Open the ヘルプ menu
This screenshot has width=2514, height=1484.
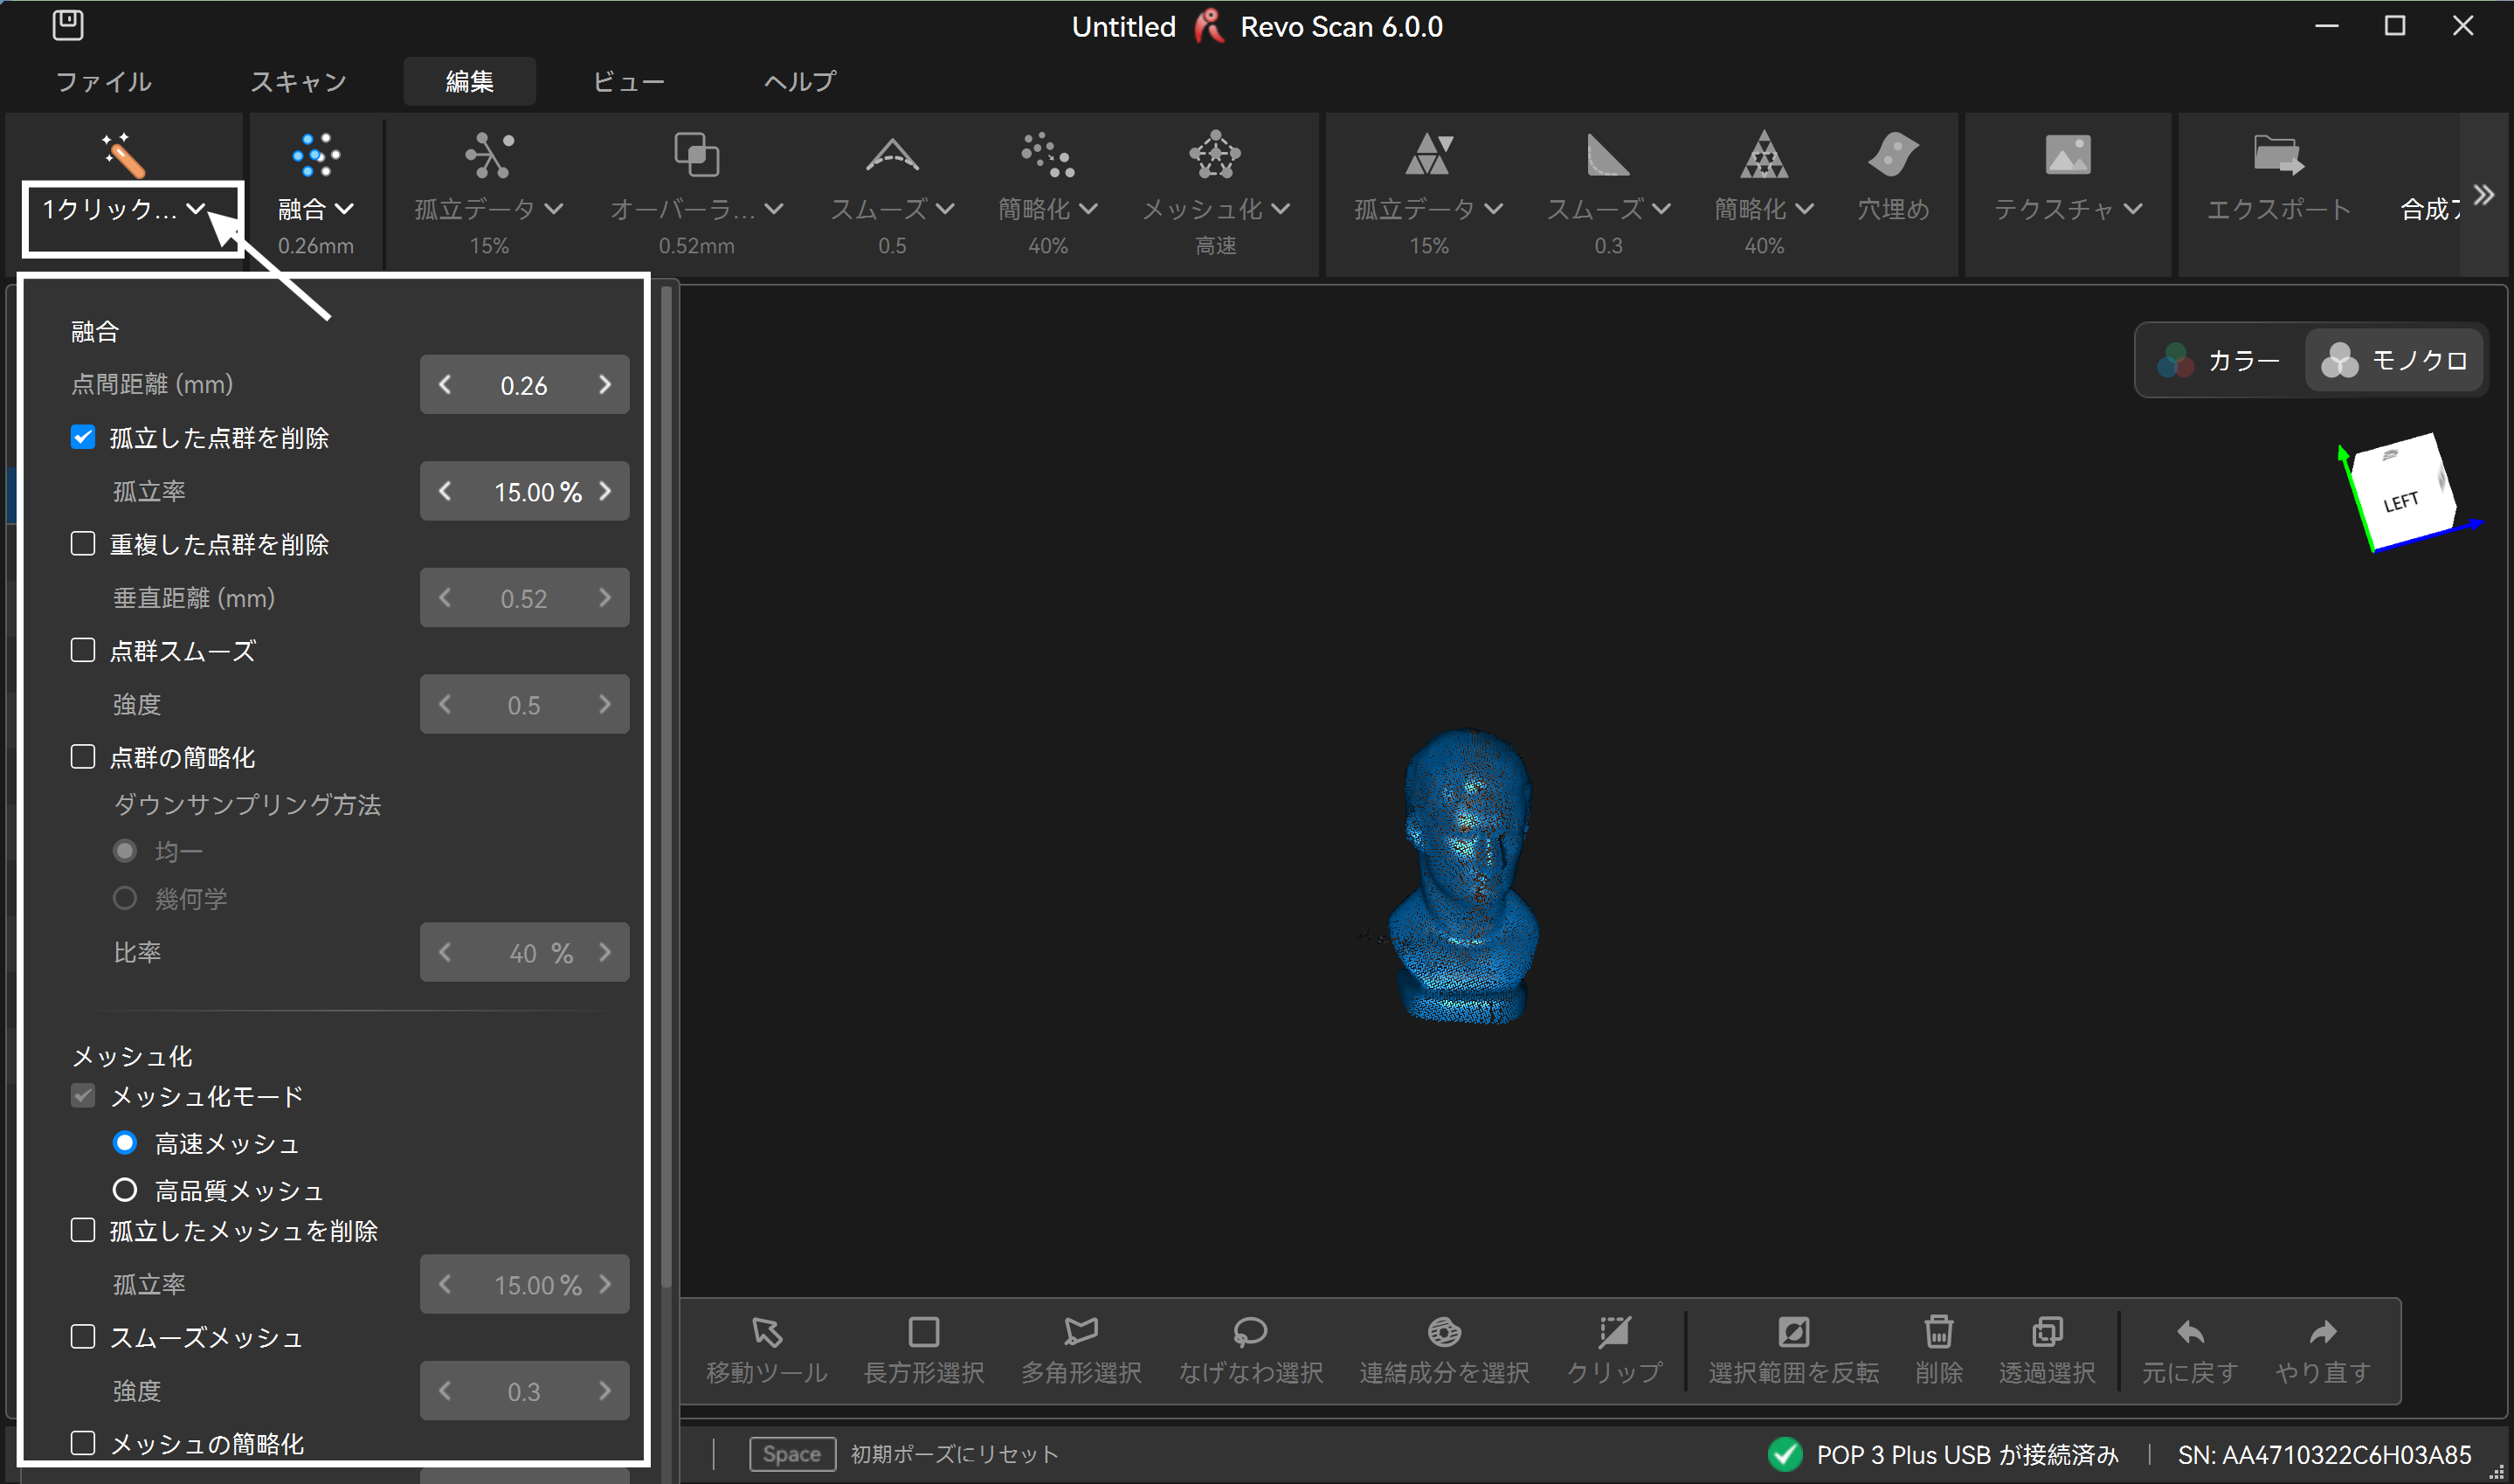click(x=800, y=81)
